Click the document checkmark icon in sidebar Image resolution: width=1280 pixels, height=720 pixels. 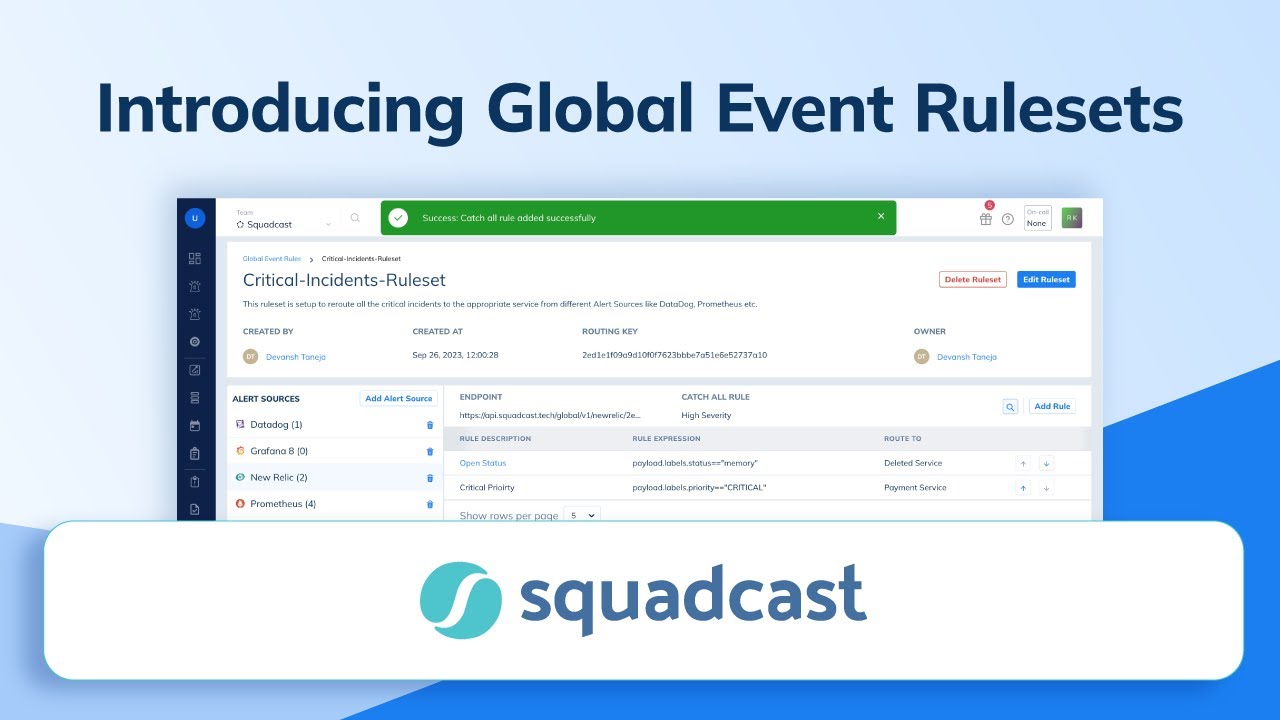click(x=195, y=509)
